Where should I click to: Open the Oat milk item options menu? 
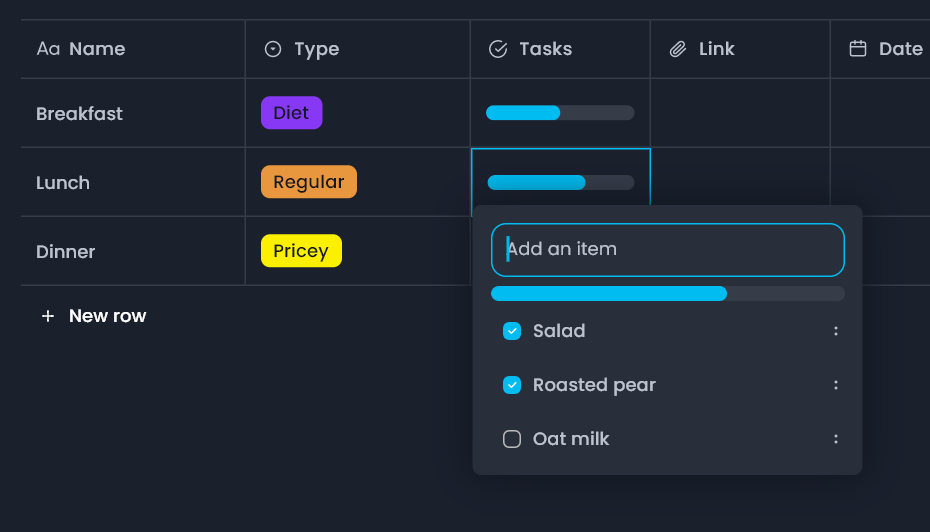tap(836, 439)
